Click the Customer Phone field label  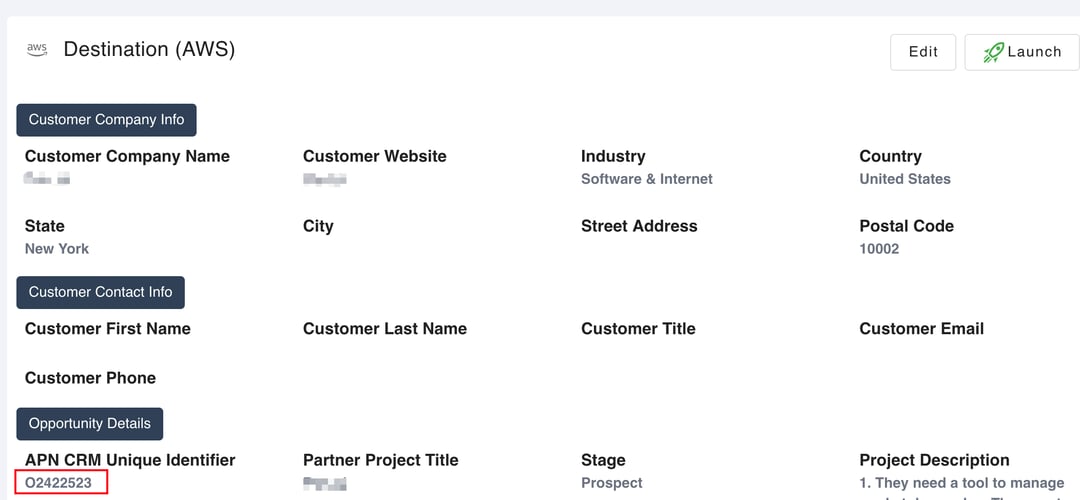coord(90,378)
